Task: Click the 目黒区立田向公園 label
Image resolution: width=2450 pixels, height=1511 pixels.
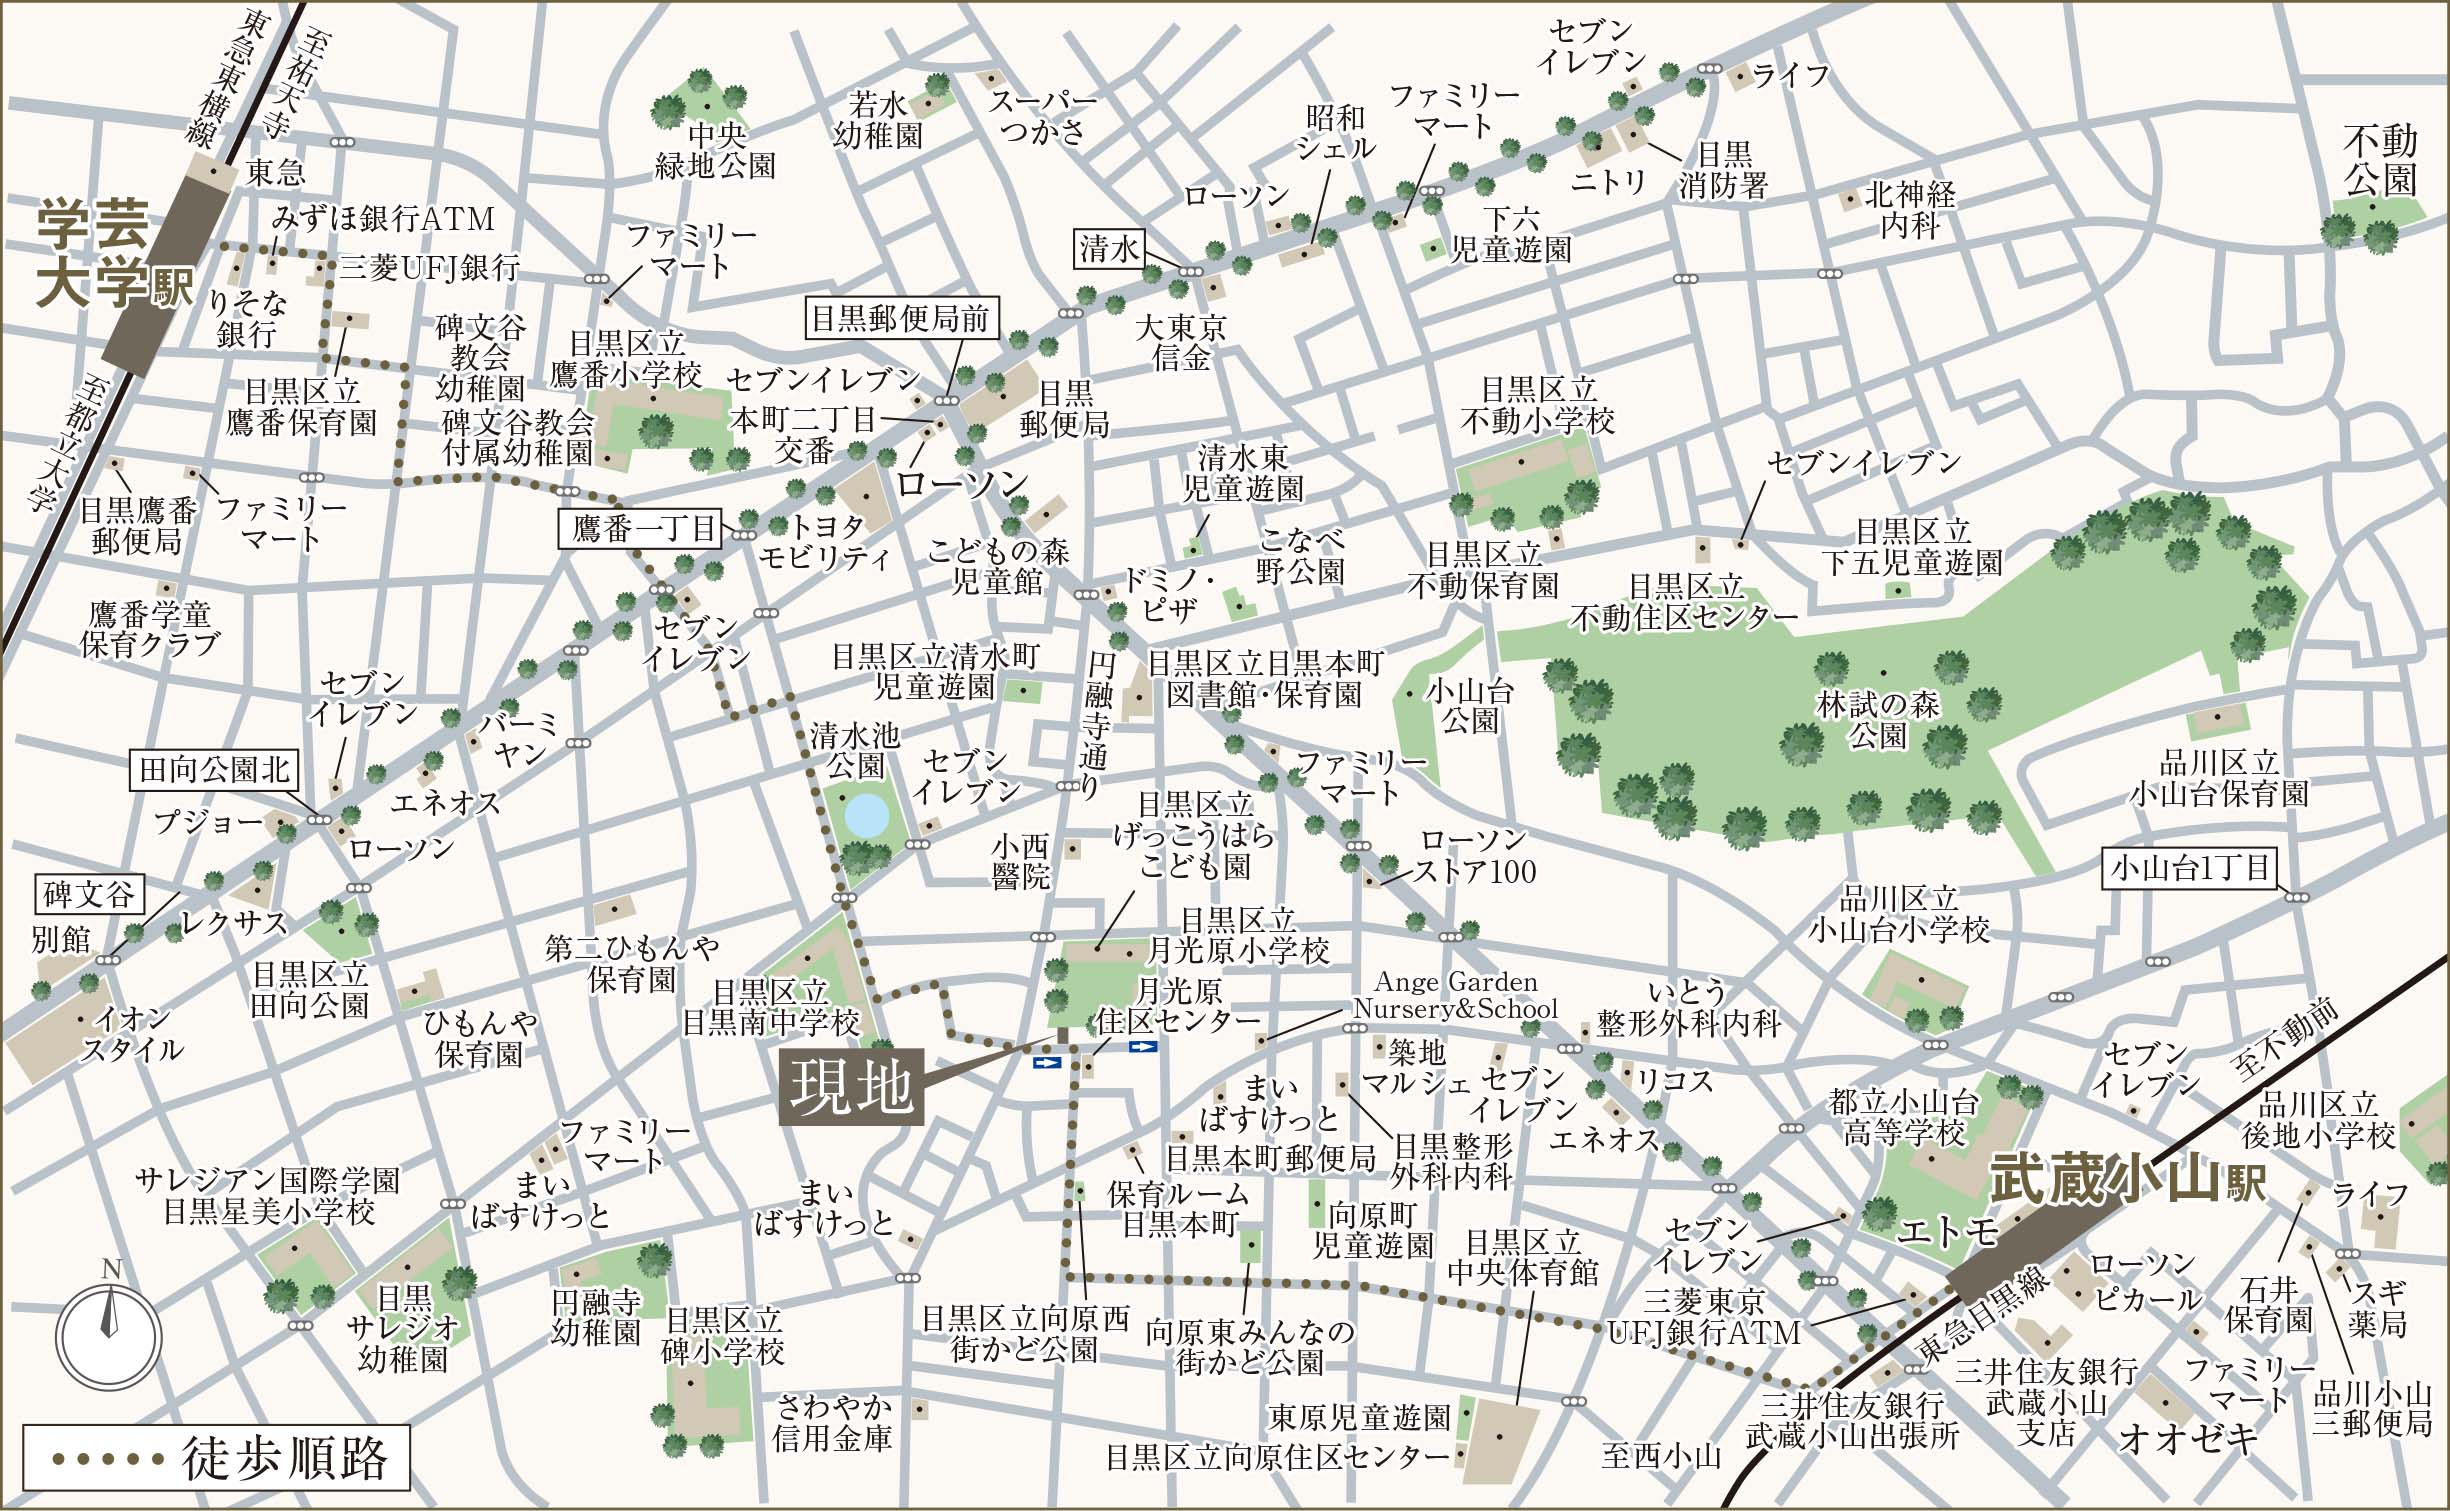Action: point(310,989)
